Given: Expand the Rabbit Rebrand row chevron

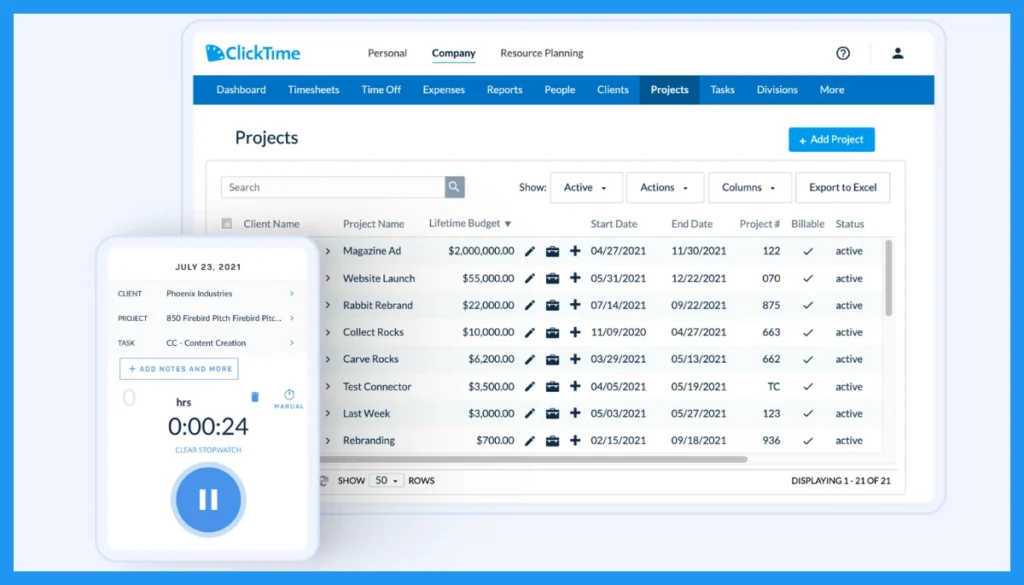Looking at the screenshot, I should click(x=328, y=306).
